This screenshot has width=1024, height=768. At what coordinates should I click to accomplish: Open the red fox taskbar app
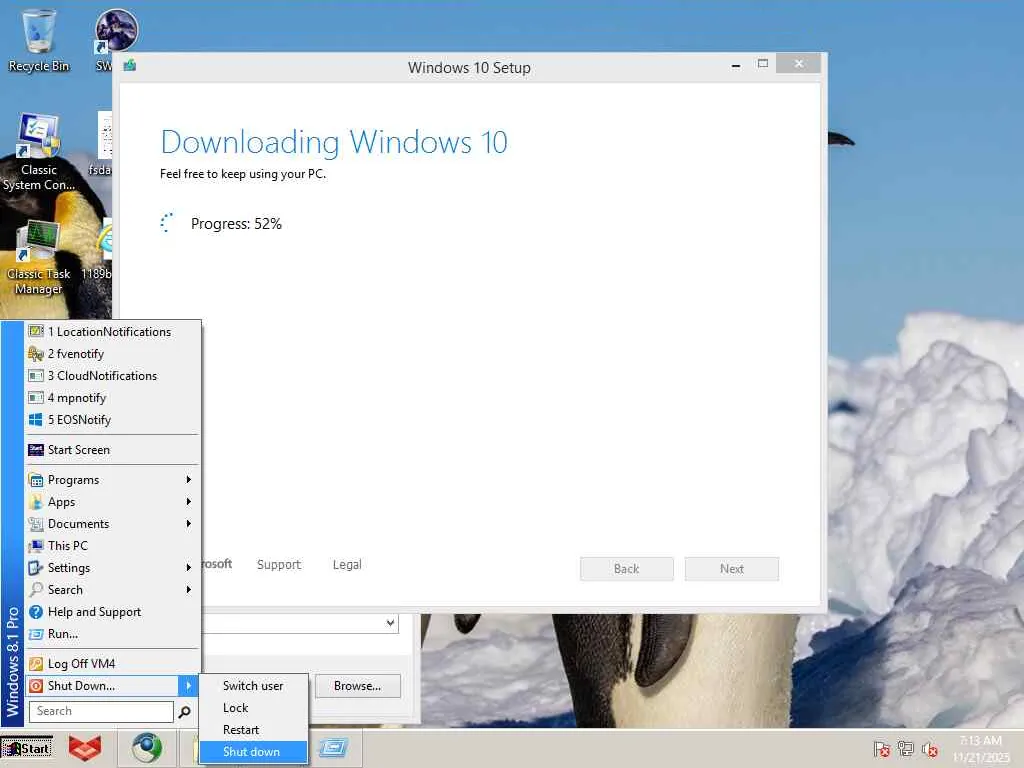(x=86, y=748)
